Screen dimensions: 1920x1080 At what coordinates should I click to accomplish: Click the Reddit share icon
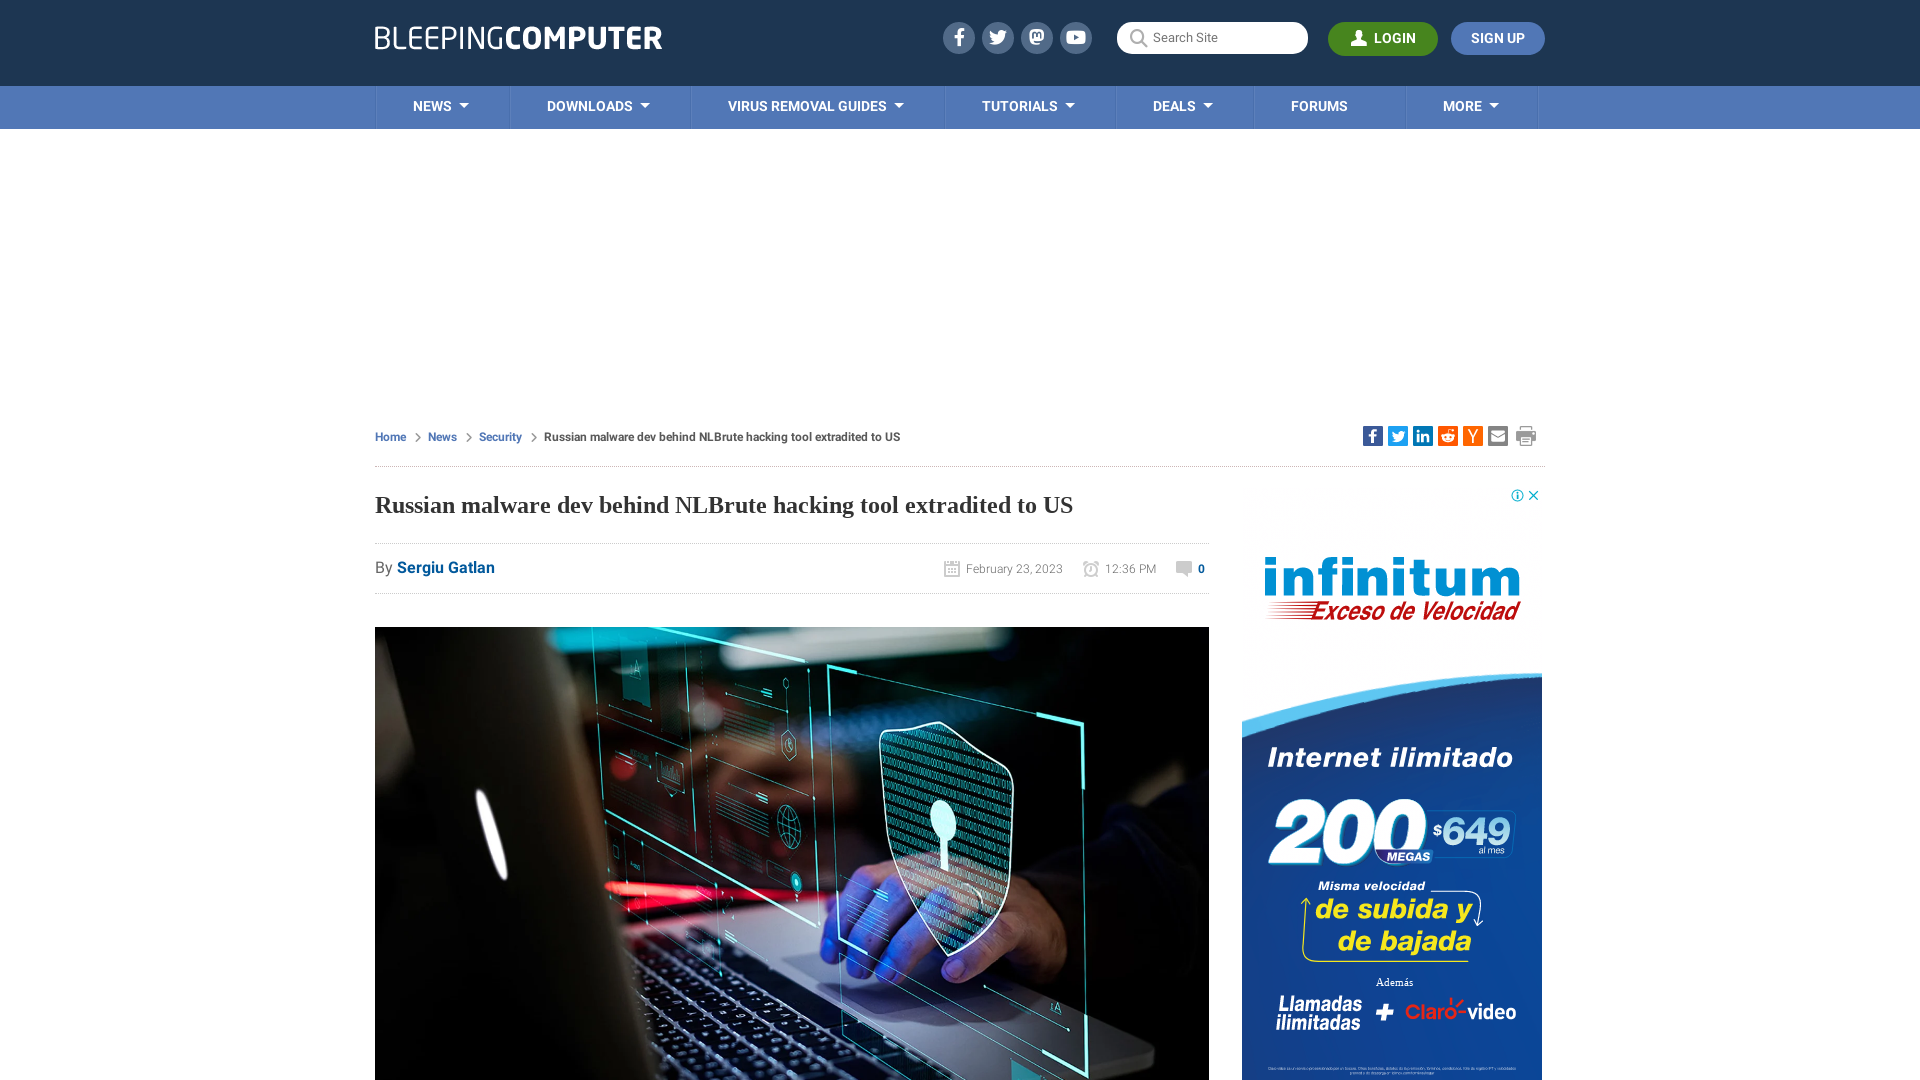tap(1447, 435)
